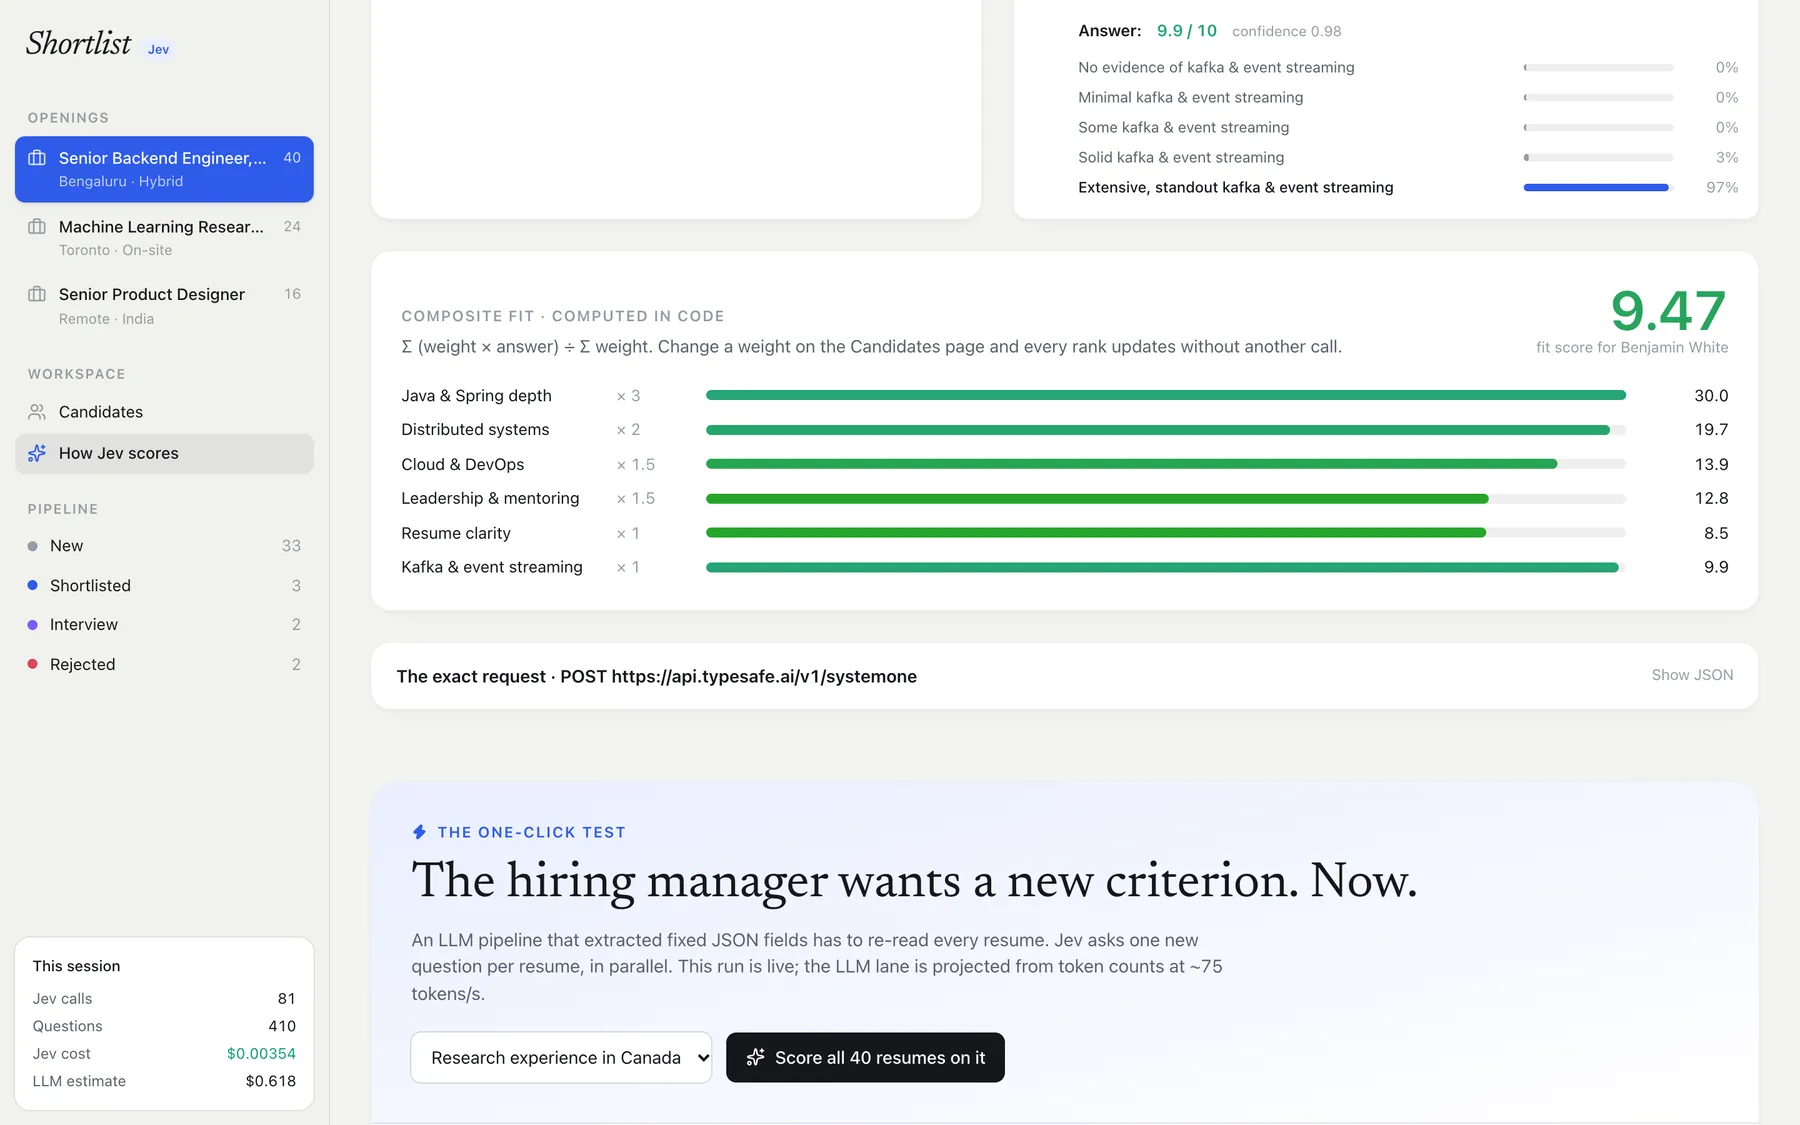Viewport: 1800px width, 1125px height.
Task: Click the Extensive standout kafka 97% bar
Action: [1598, 187]
